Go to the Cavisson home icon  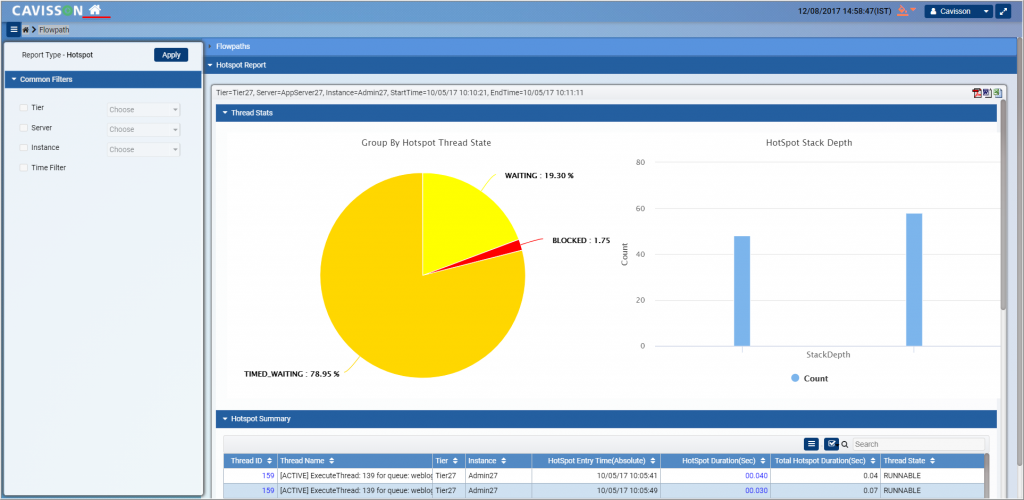(95, 11)
